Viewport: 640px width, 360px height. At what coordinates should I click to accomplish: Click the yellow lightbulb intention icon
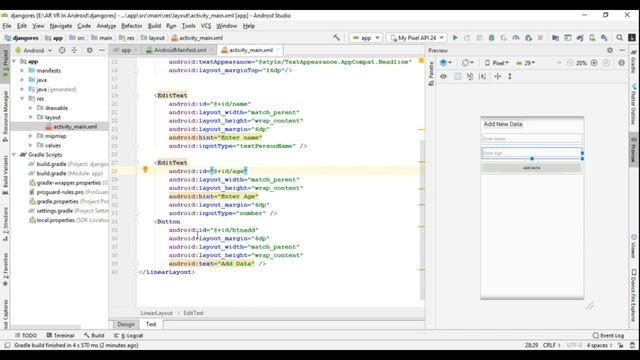[145, 169]
